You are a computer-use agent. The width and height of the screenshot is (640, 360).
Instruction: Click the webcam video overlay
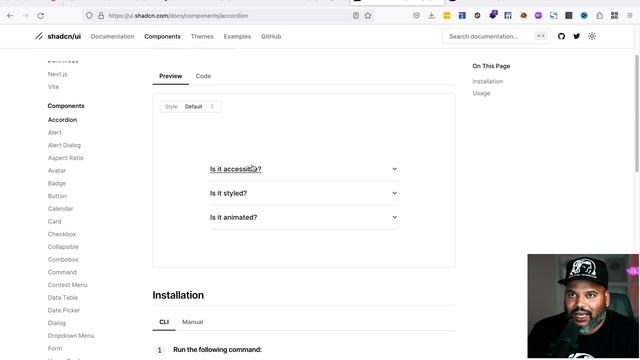coord(583,306)
